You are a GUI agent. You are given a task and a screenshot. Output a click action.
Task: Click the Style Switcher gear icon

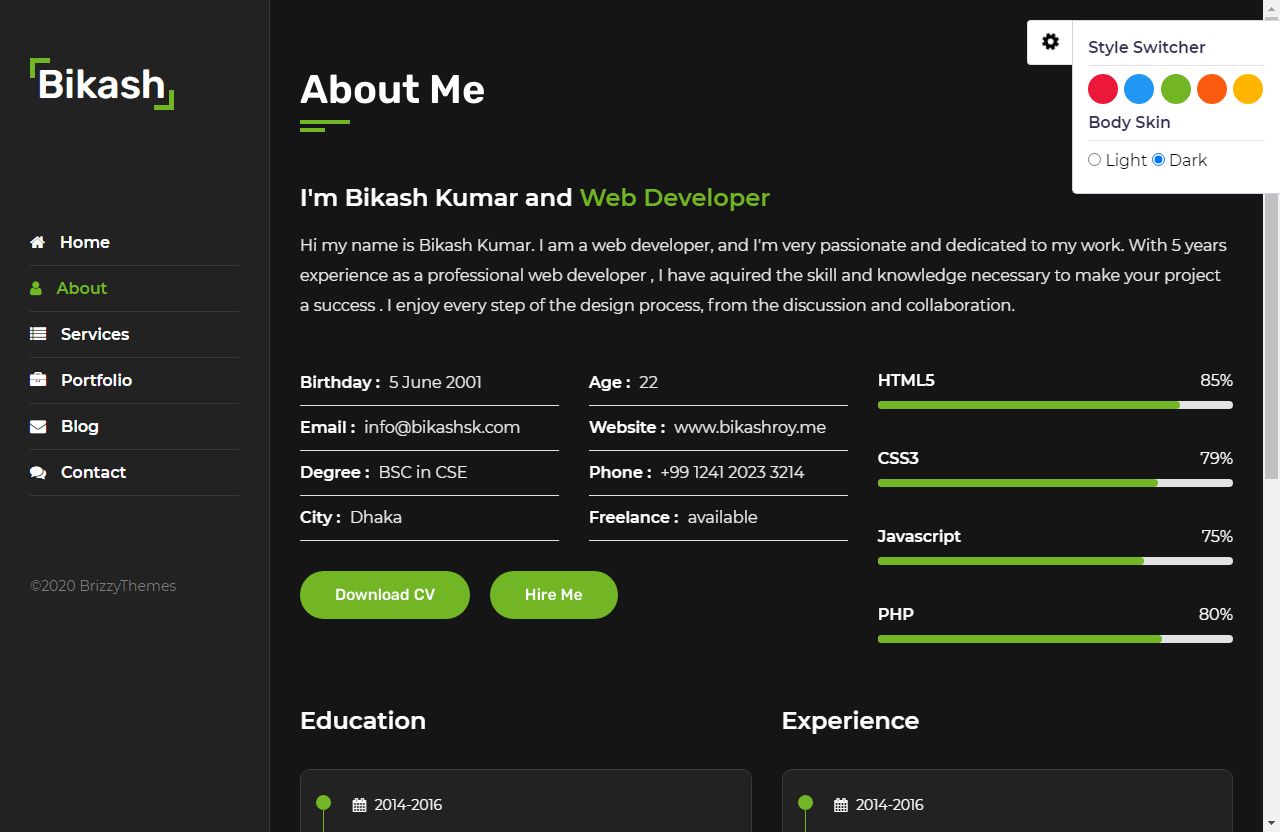1050,42
